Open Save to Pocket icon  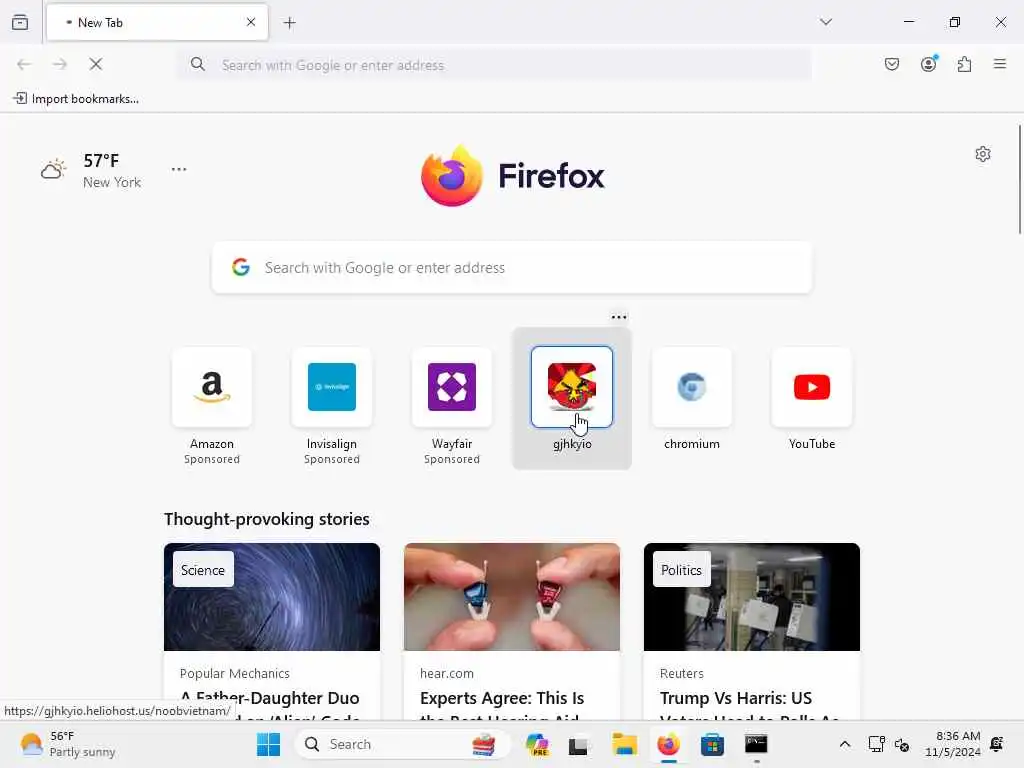click(892, 64)
